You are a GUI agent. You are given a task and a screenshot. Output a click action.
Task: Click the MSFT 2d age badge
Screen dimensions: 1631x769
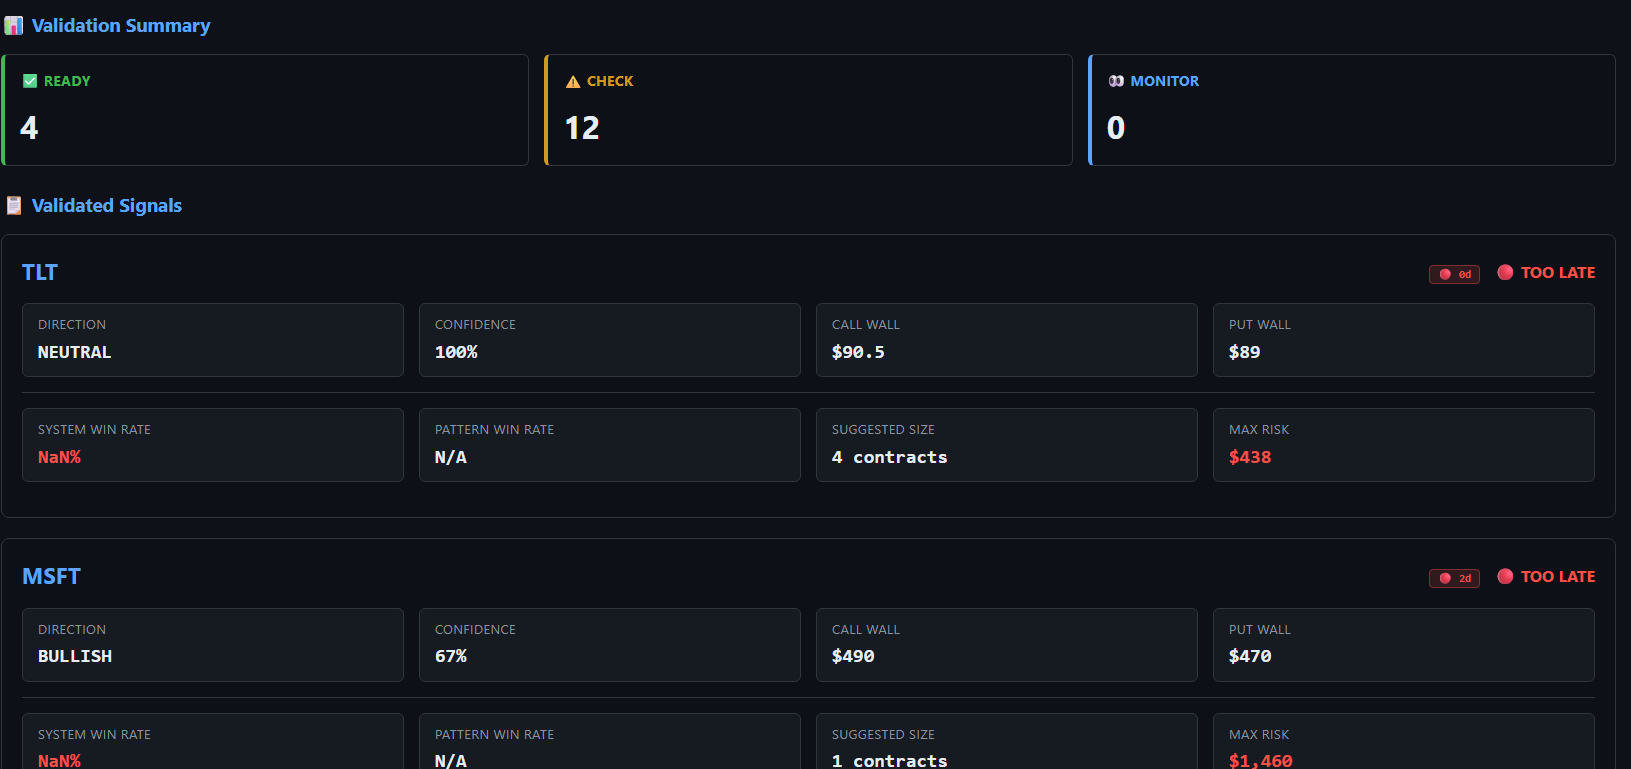(1454, 578)
